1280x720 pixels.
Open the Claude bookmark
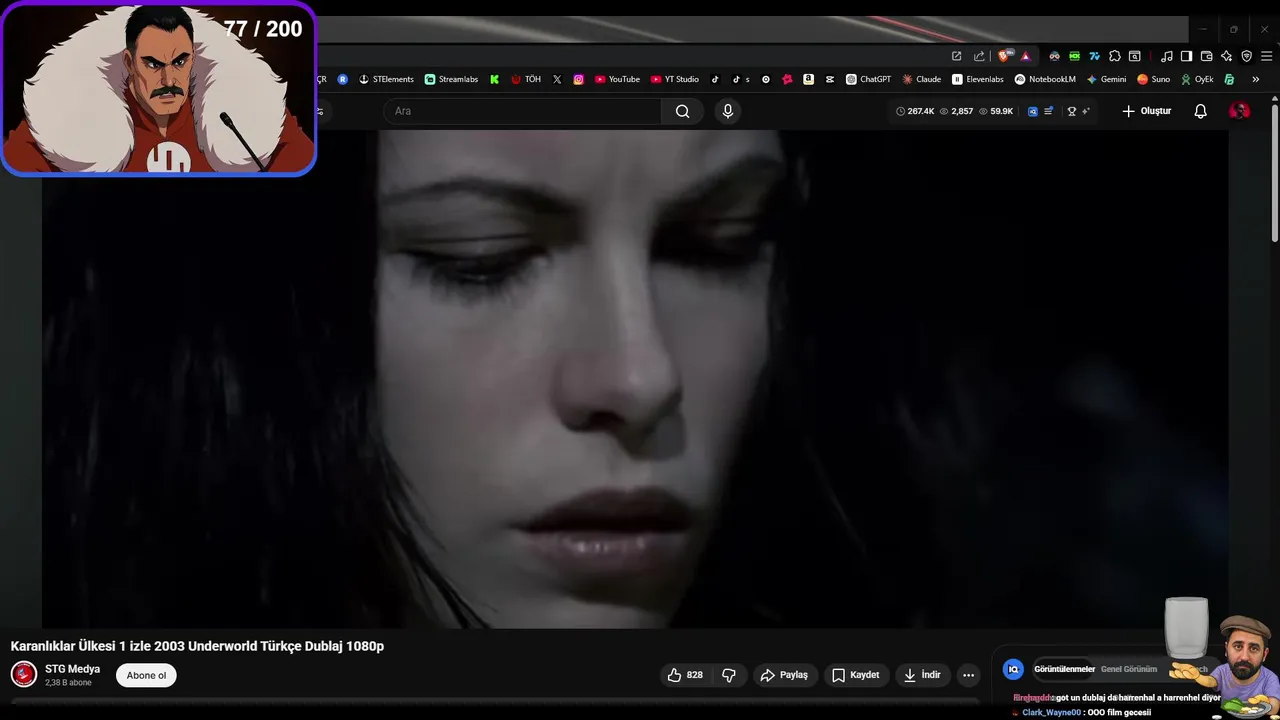(x=921, y=79)
